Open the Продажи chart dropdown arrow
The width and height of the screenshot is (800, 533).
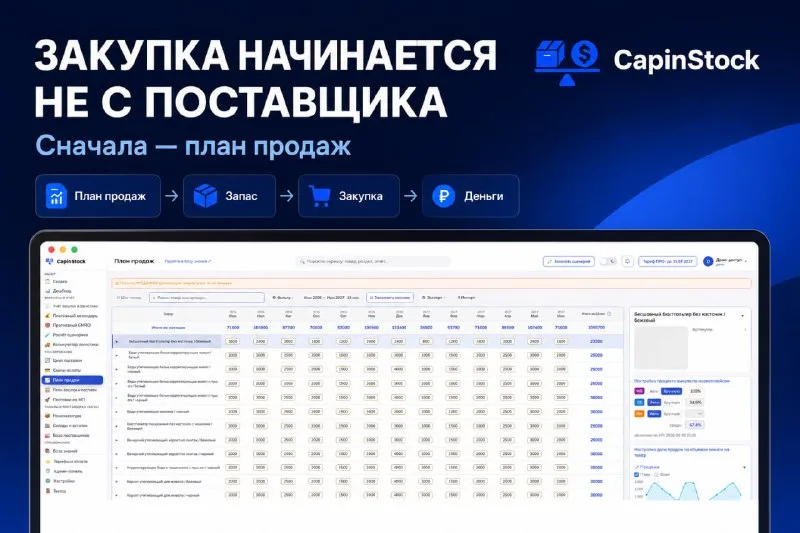[744, 467]
